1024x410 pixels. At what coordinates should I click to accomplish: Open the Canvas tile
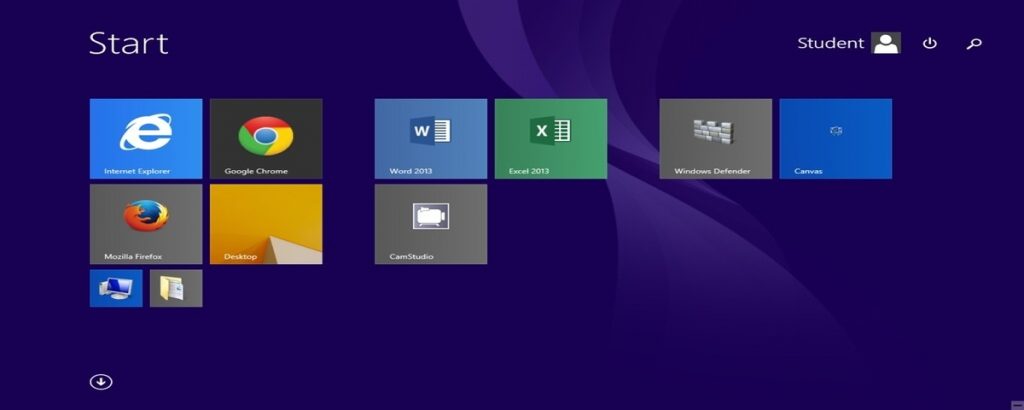click(835, 138)
